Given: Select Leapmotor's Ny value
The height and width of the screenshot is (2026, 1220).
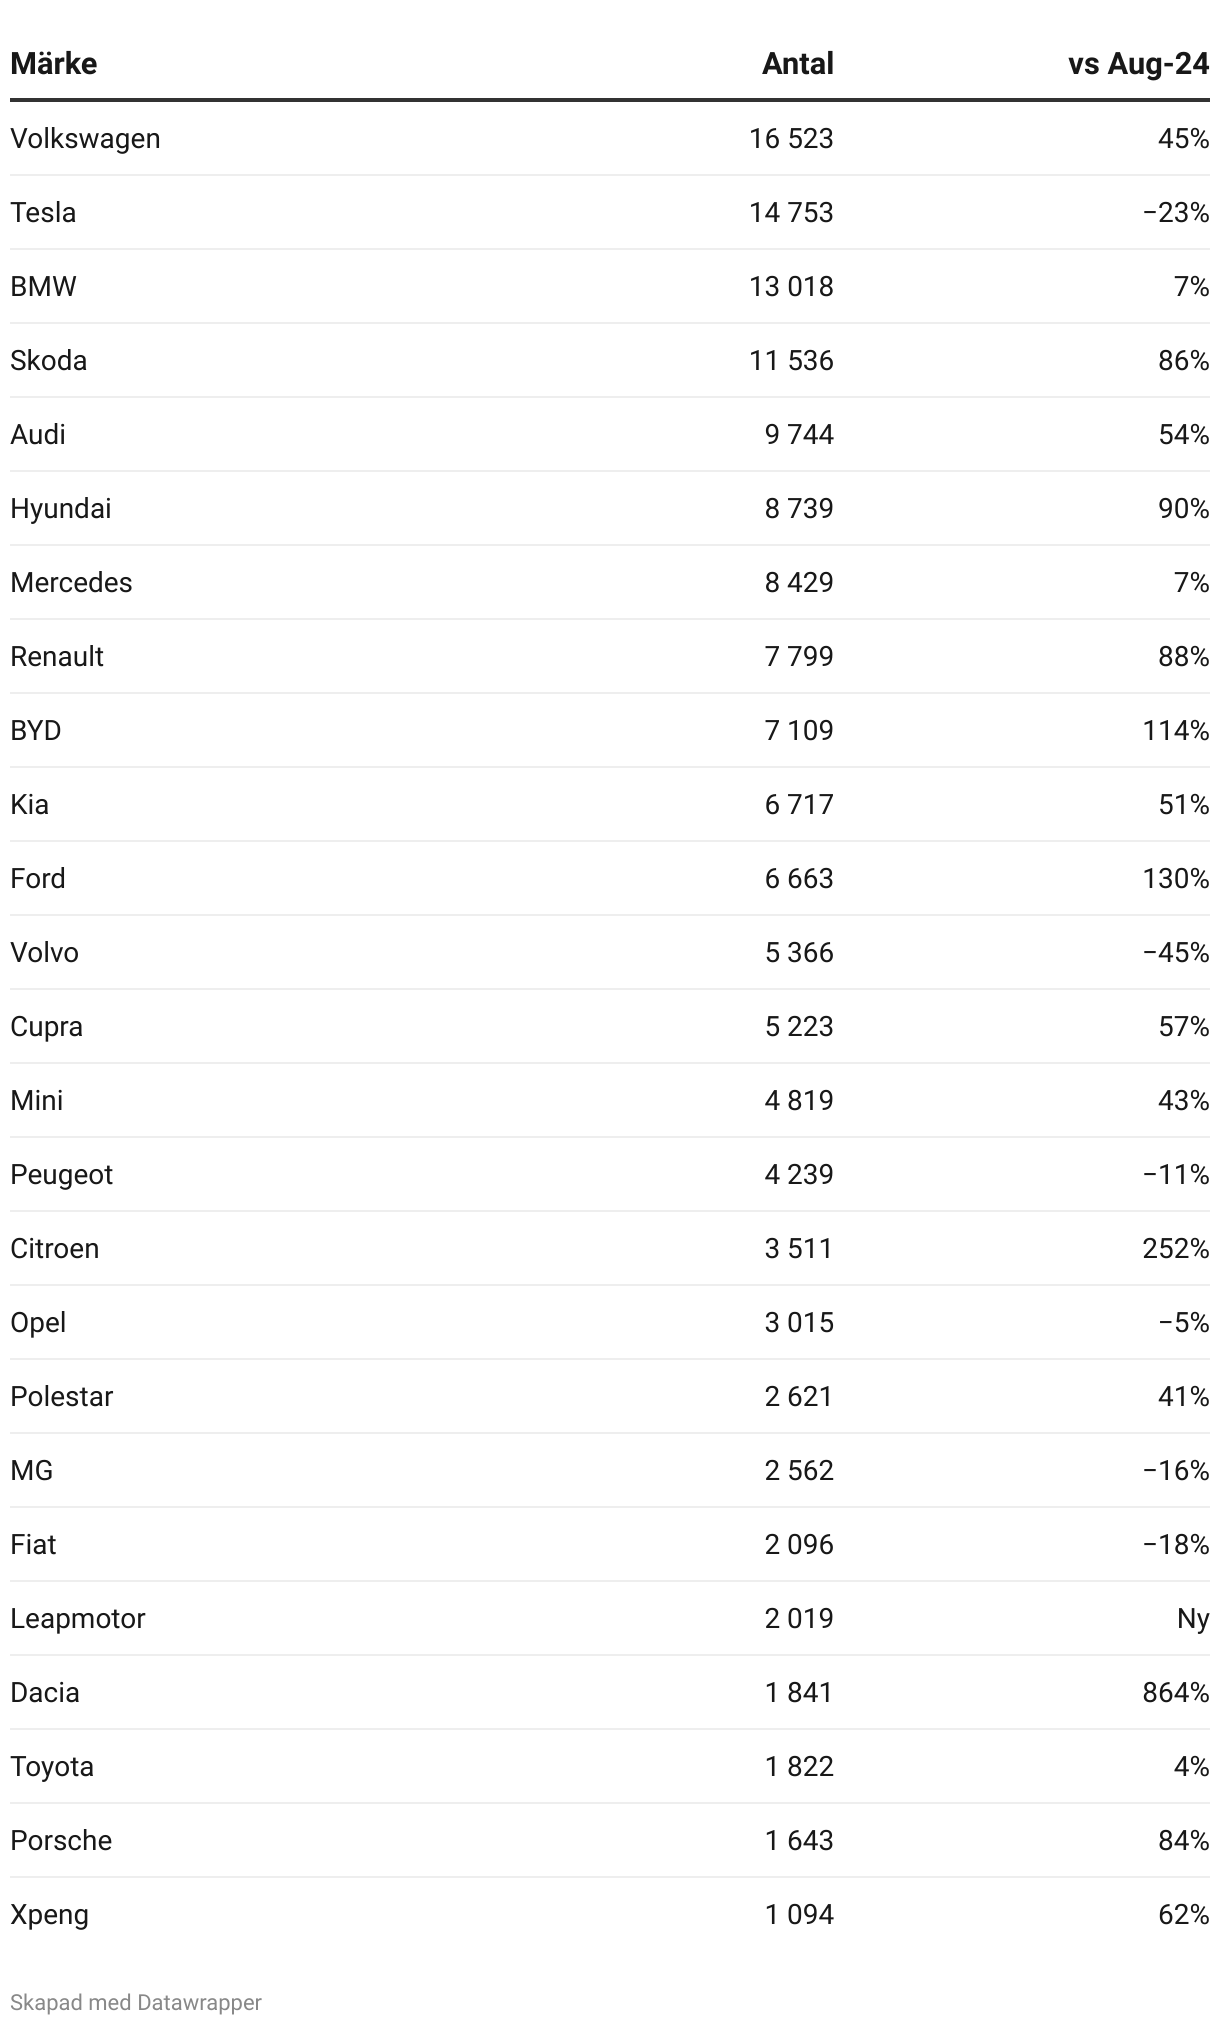Looking at the screenshot, I should (1193, 1618).
